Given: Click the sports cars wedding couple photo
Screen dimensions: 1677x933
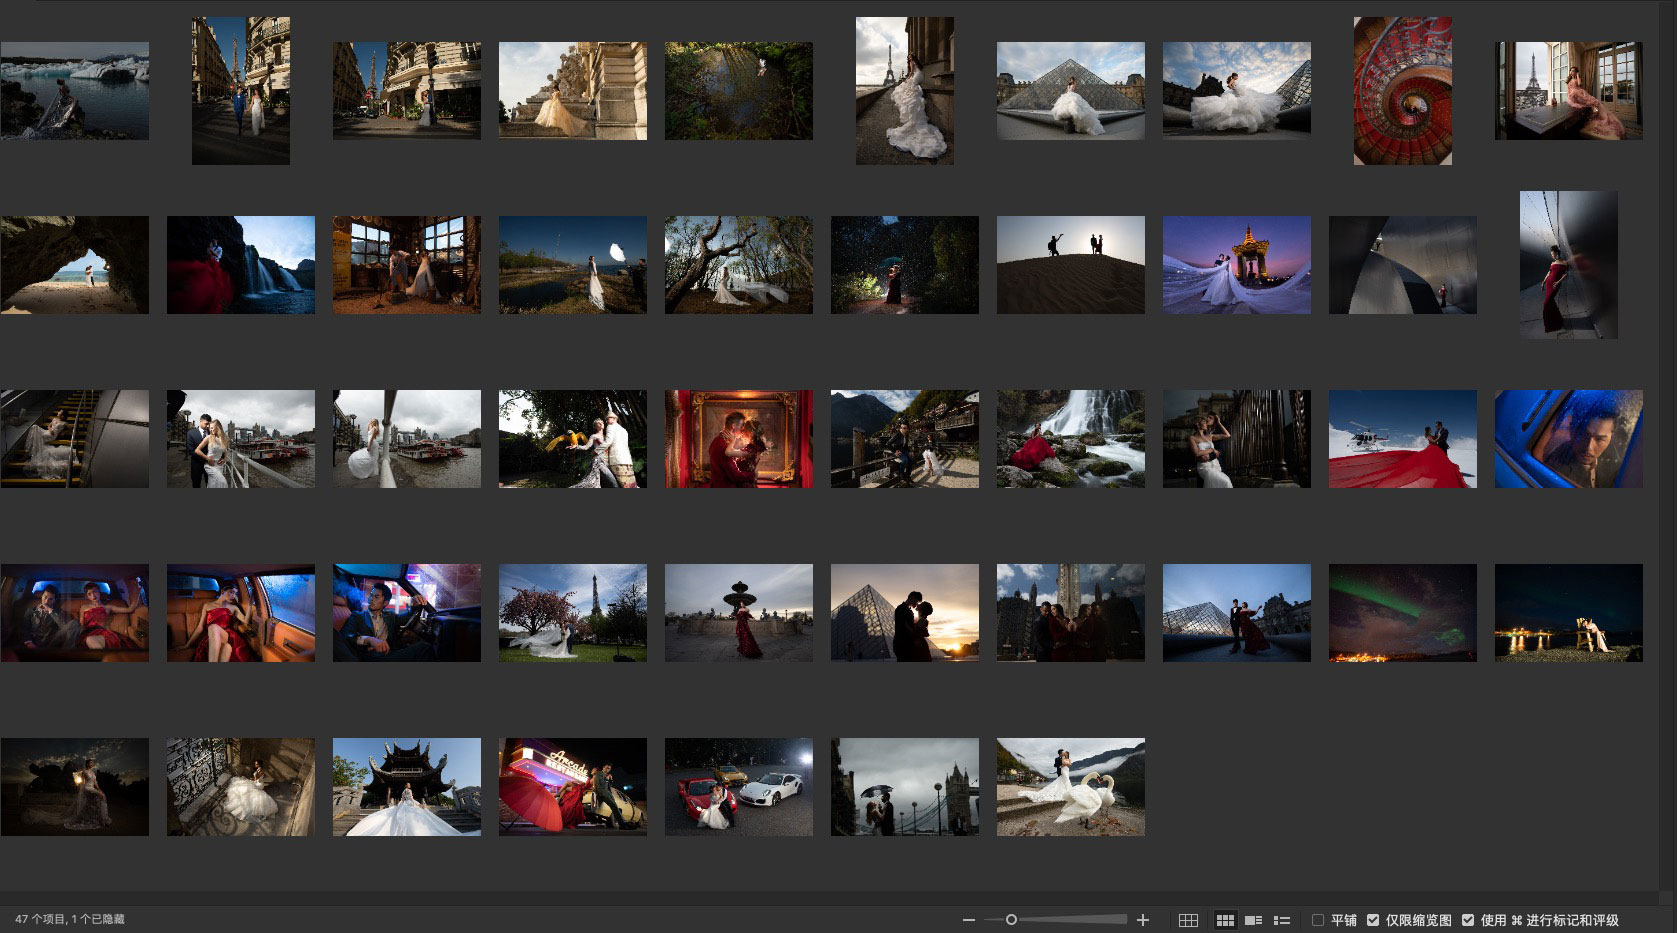Looking at the screenshot, I should (738, 787).
